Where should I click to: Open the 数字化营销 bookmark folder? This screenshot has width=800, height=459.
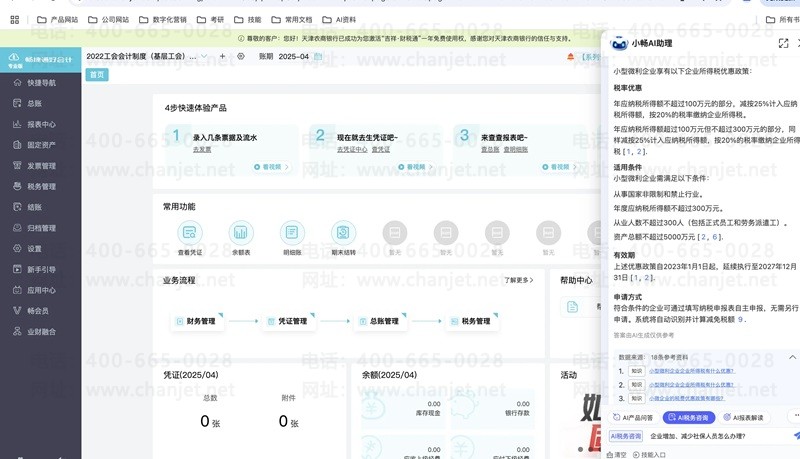(163, 19)
